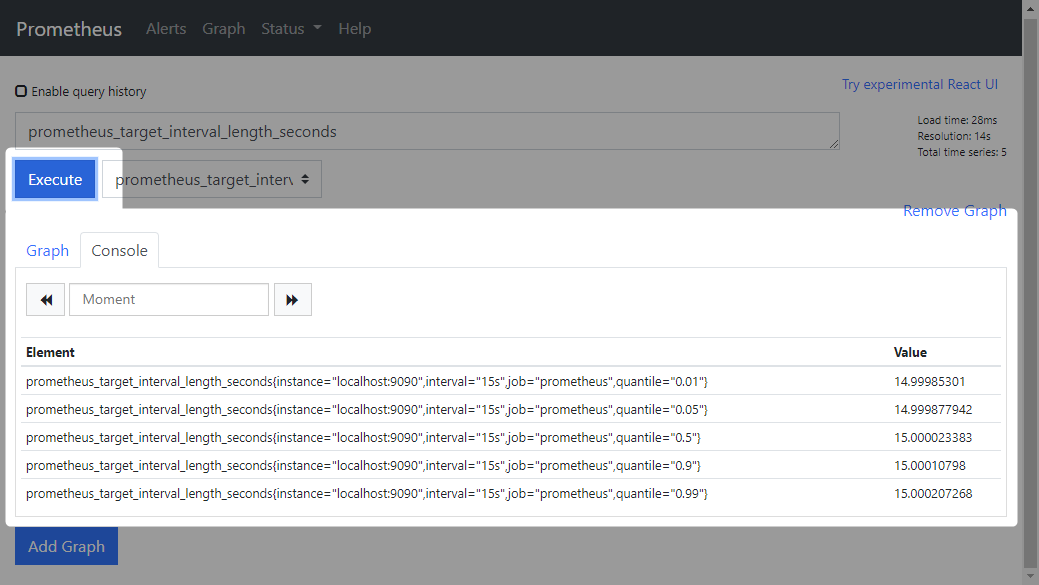The width and height of the screenshot is (1039, 585).
Task: Select the Console tab
Action: (x=119, y=250)
